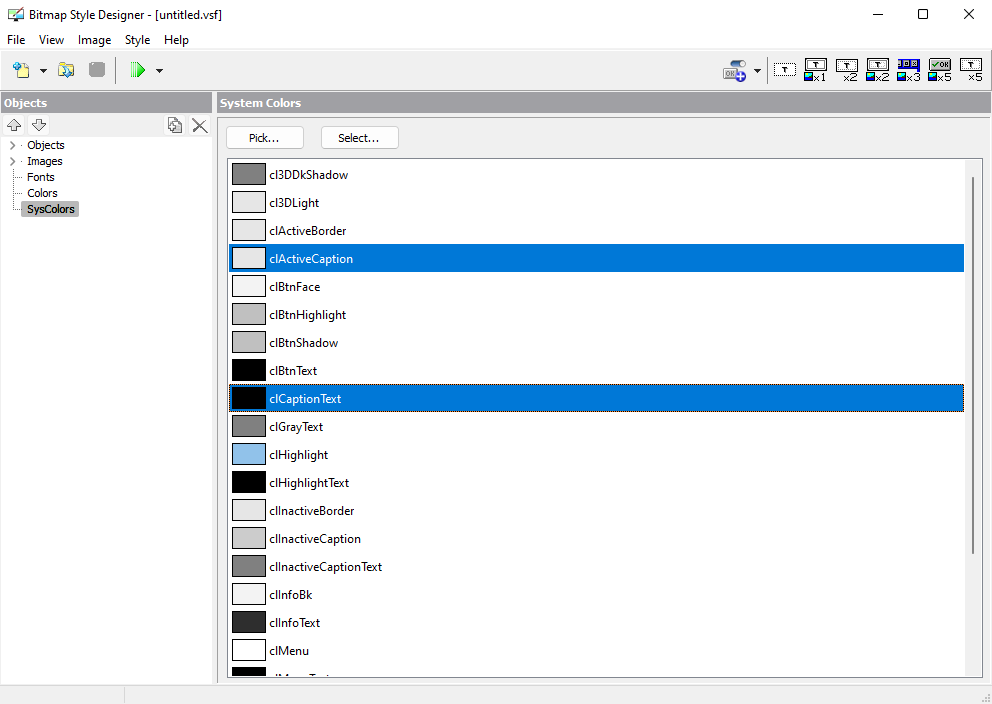Click the move object up arrow
992x704 pixels.
pyautogui.click(x=14, y=125)
